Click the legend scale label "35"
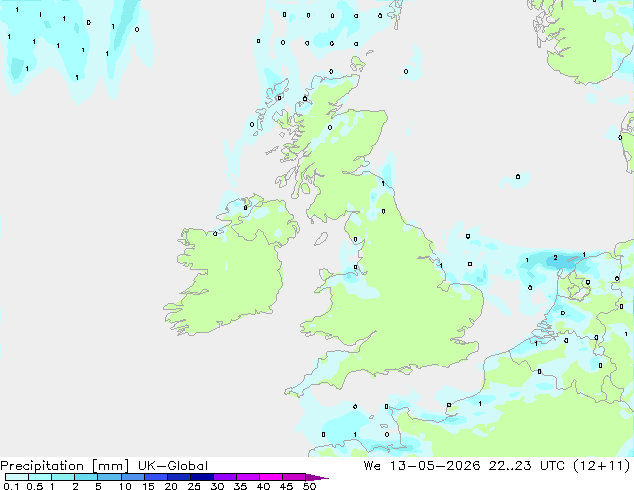The image size is (634, 490). [240, 486]
